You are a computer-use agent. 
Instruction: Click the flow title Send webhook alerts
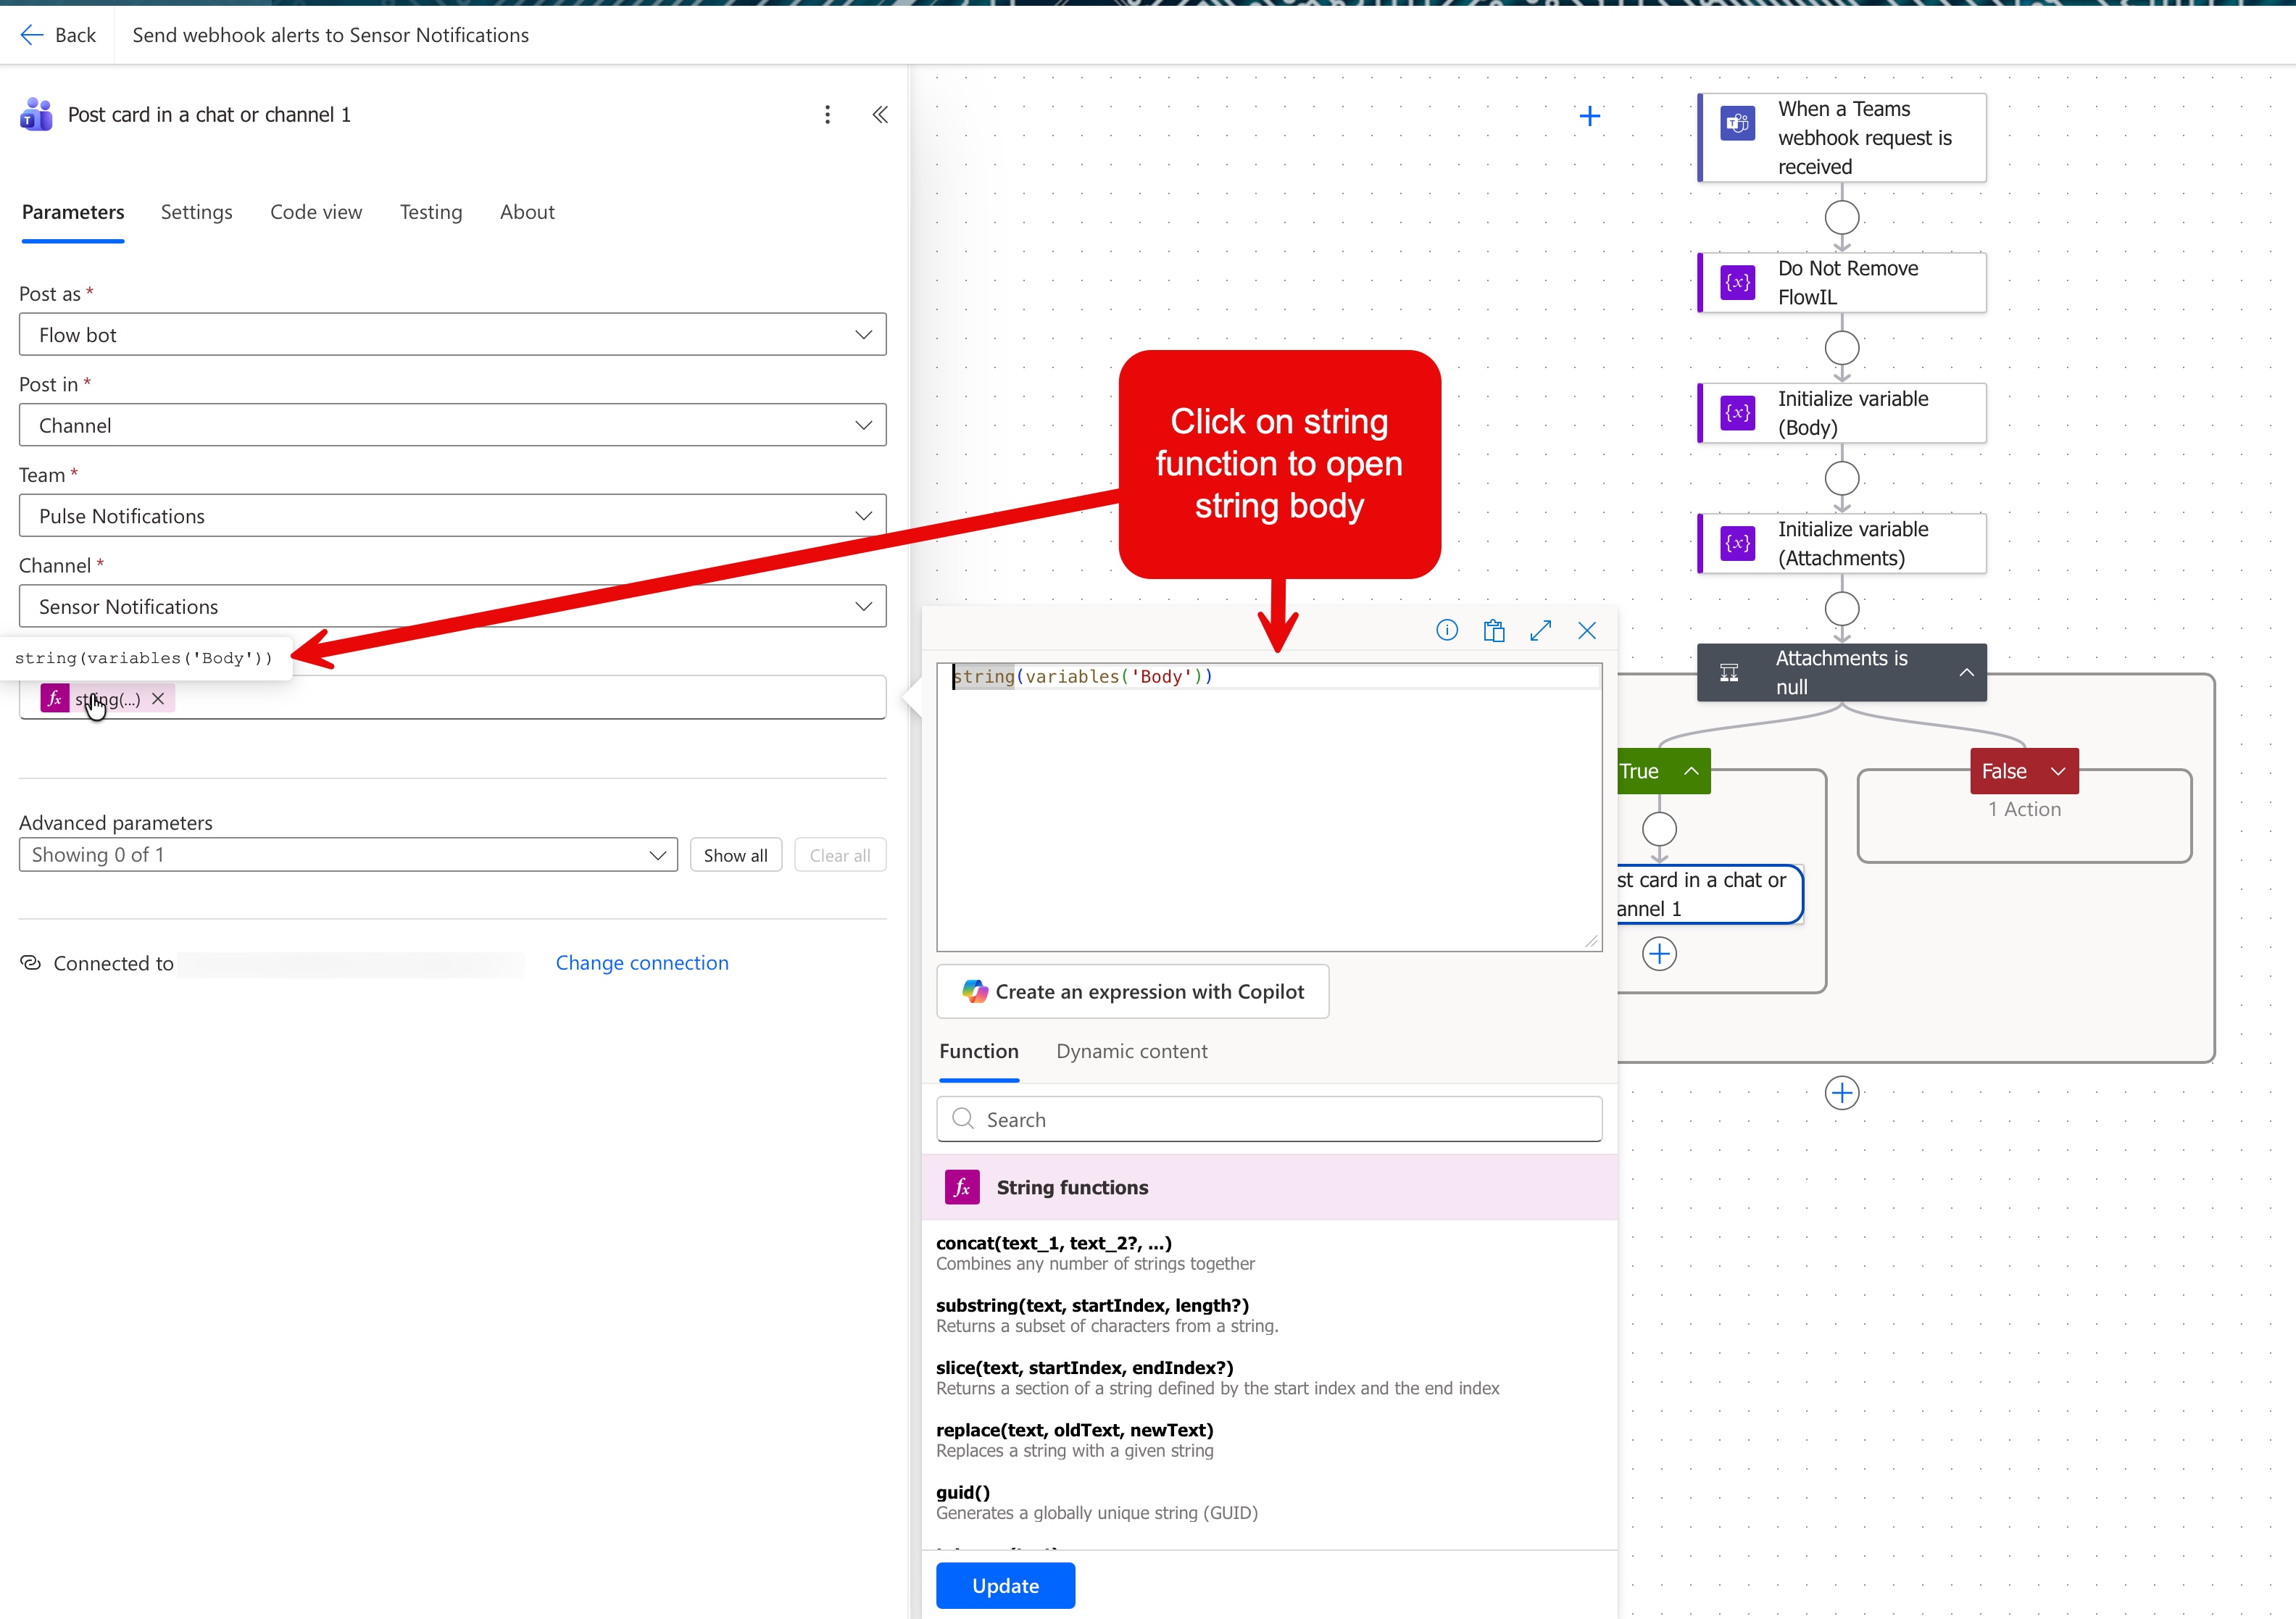331,35
